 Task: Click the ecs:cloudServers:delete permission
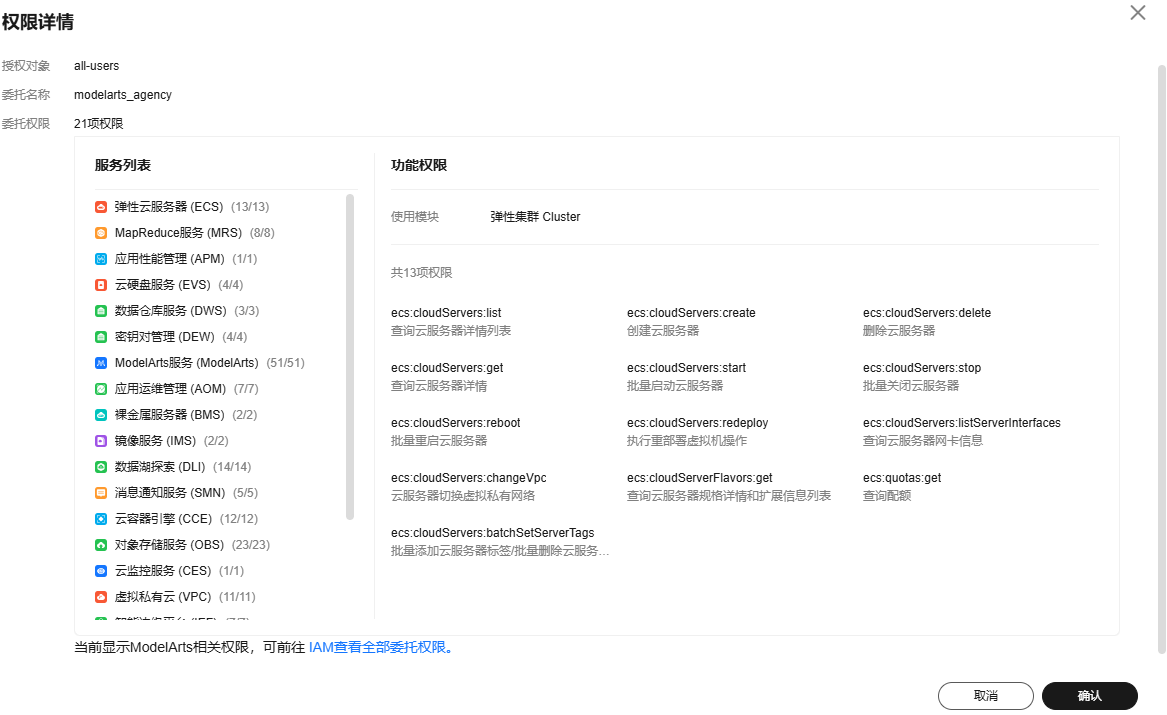[927, 313]
